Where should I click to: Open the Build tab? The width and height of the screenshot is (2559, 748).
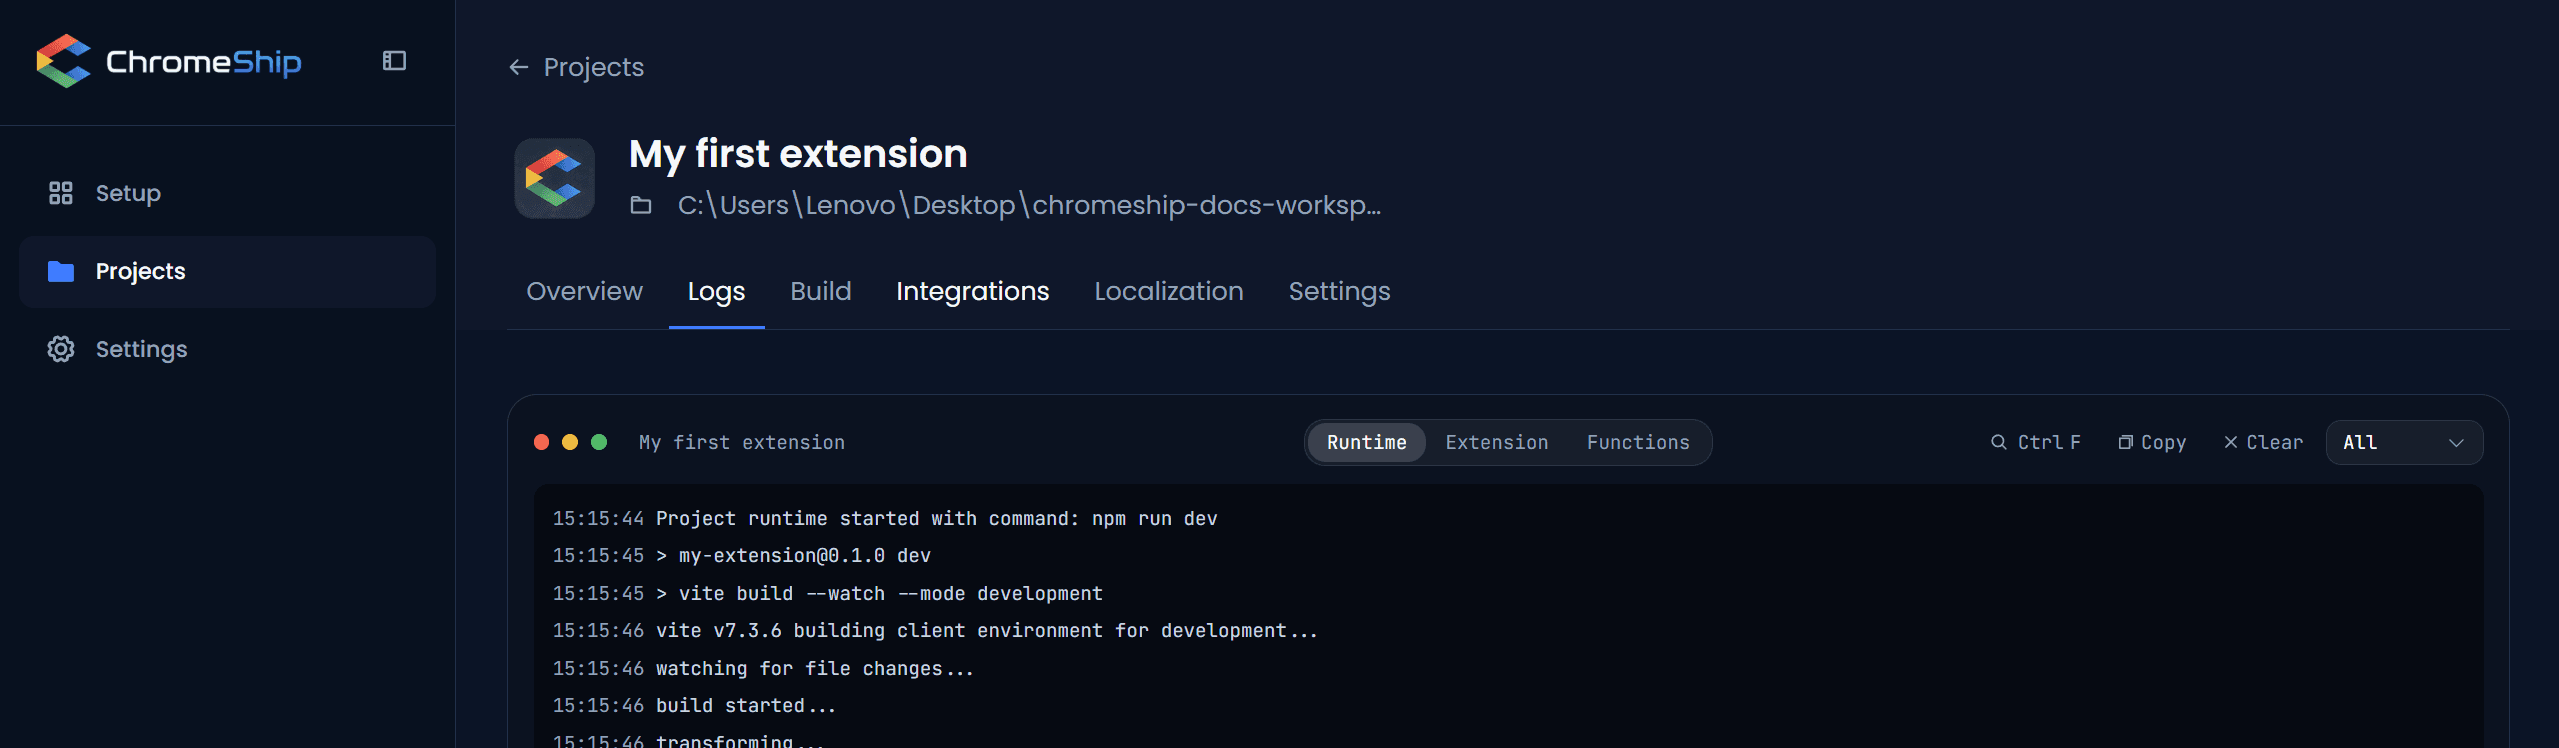click(x=820, y=291)
